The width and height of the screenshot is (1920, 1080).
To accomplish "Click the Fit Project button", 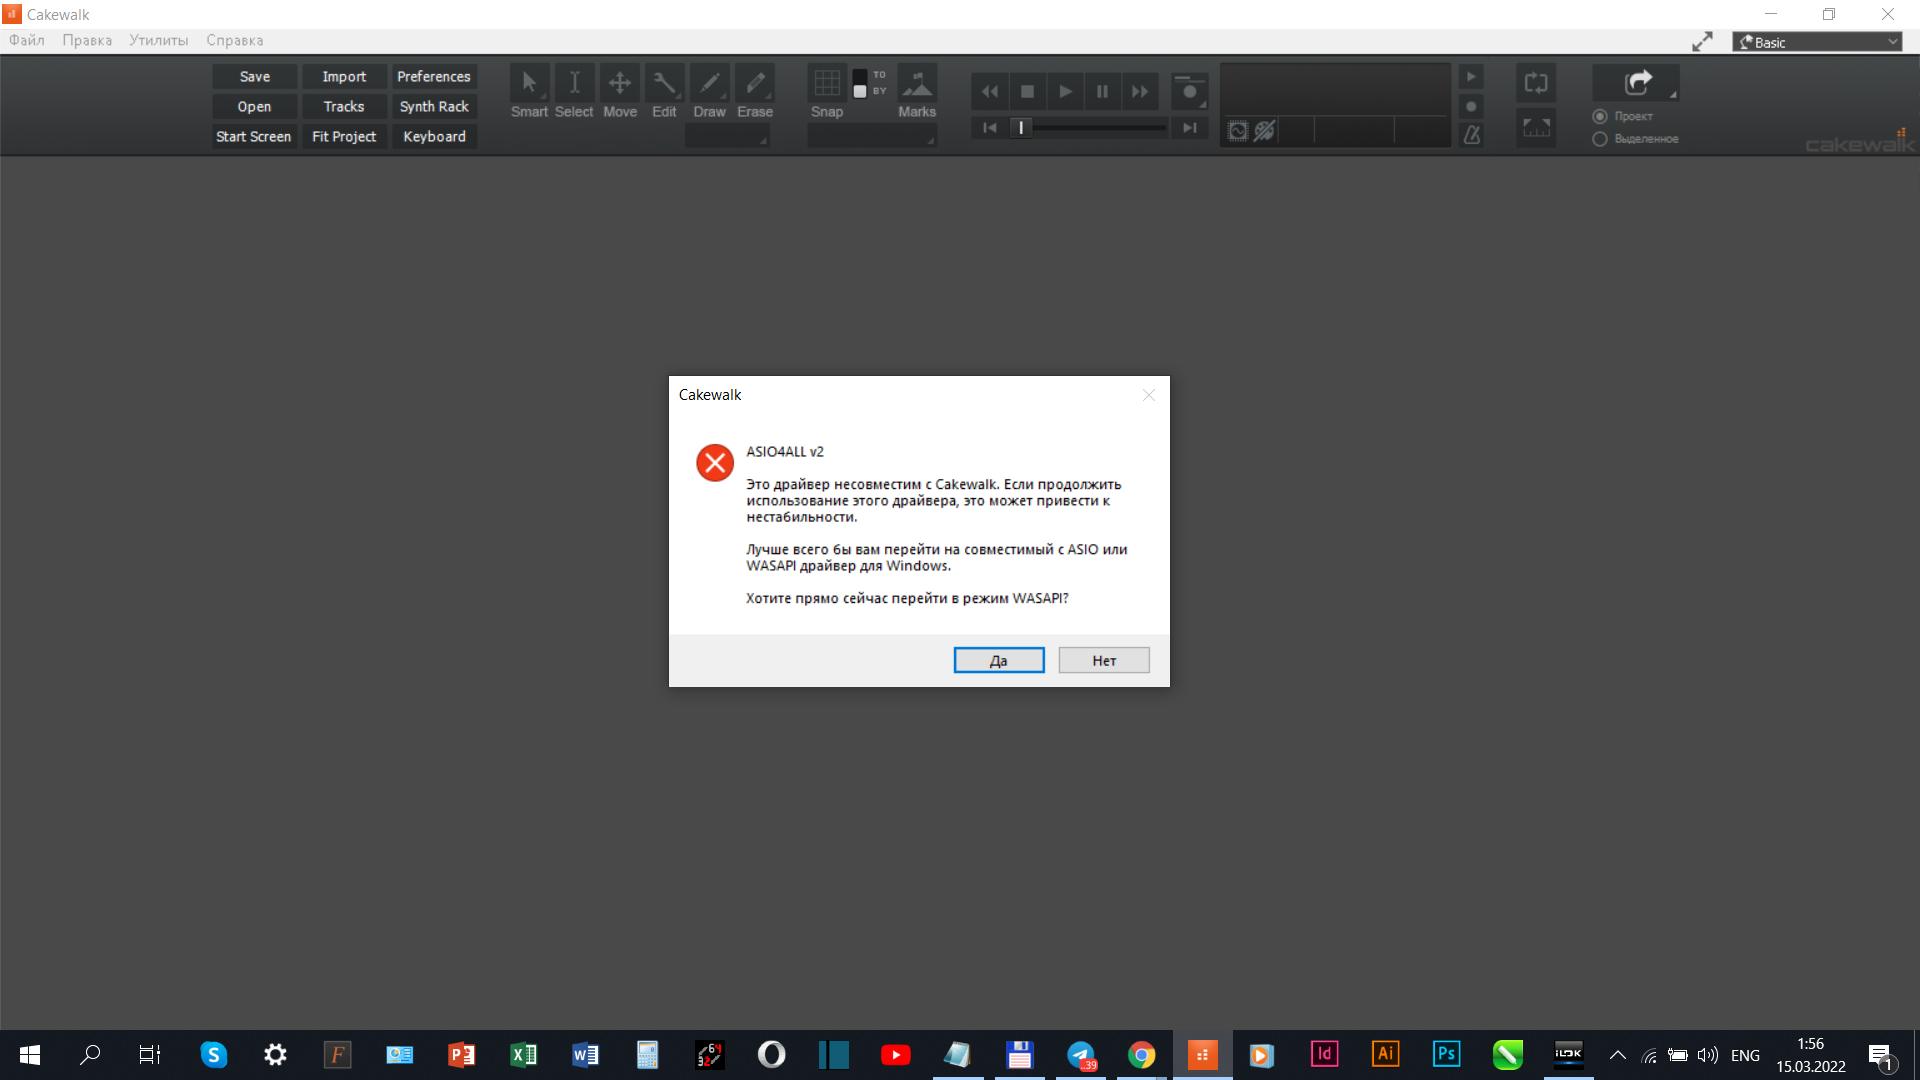I will pos(344,137).
